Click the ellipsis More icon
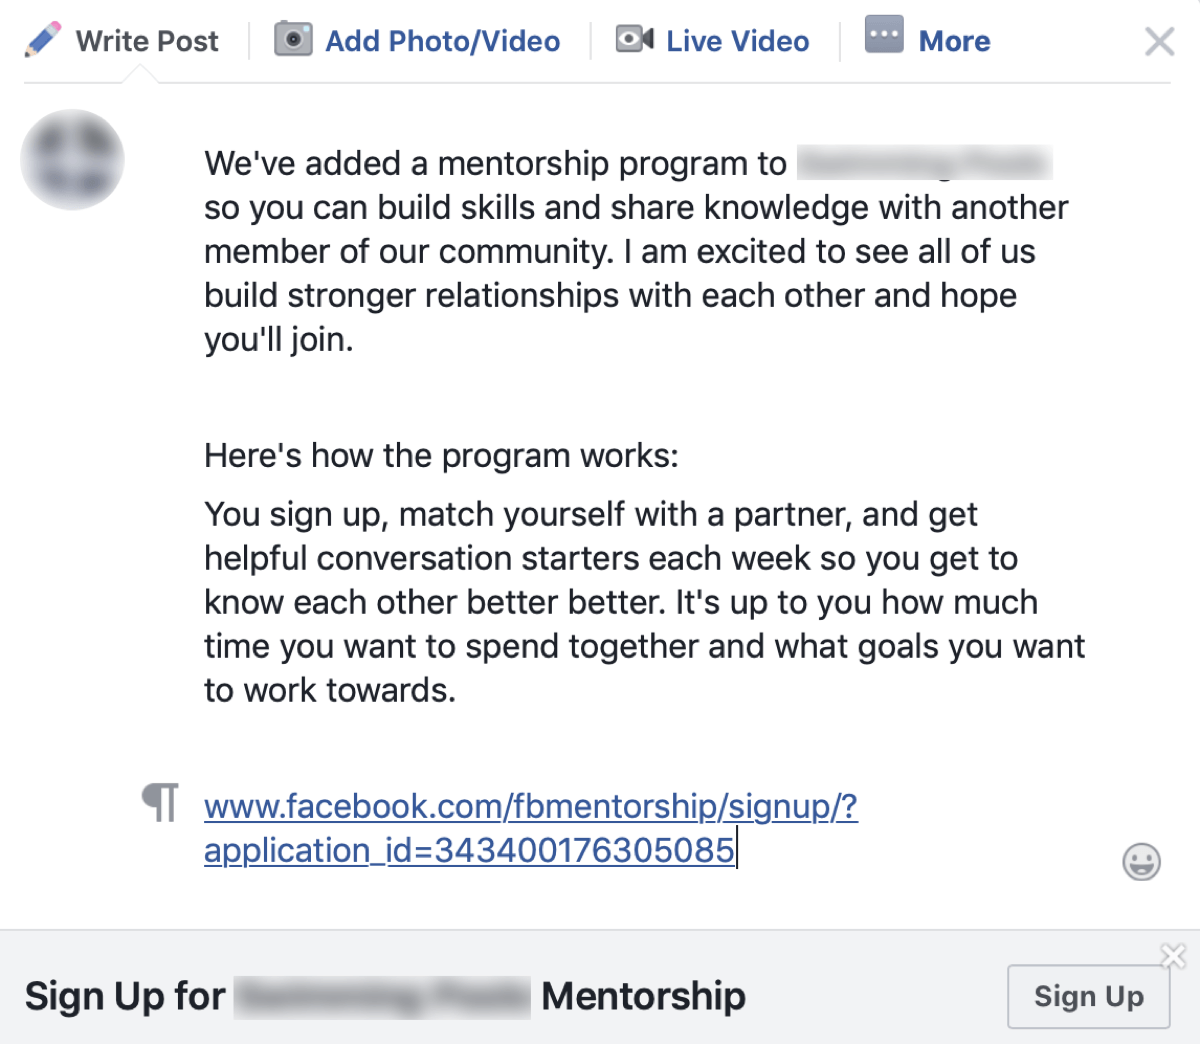This screenshot has width=1200, height=1044. (x=884, y=35)
